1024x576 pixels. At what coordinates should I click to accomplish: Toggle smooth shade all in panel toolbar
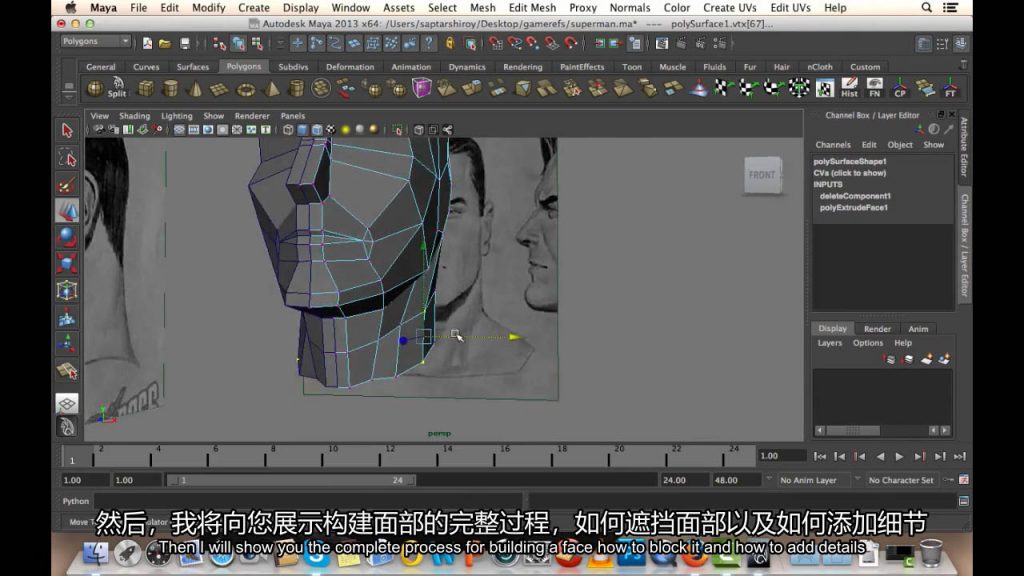(302, 130)
